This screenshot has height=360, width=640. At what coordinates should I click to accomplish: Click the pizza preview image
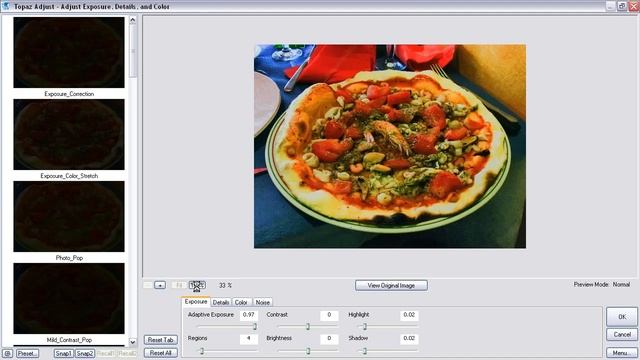tap(390, 146)
